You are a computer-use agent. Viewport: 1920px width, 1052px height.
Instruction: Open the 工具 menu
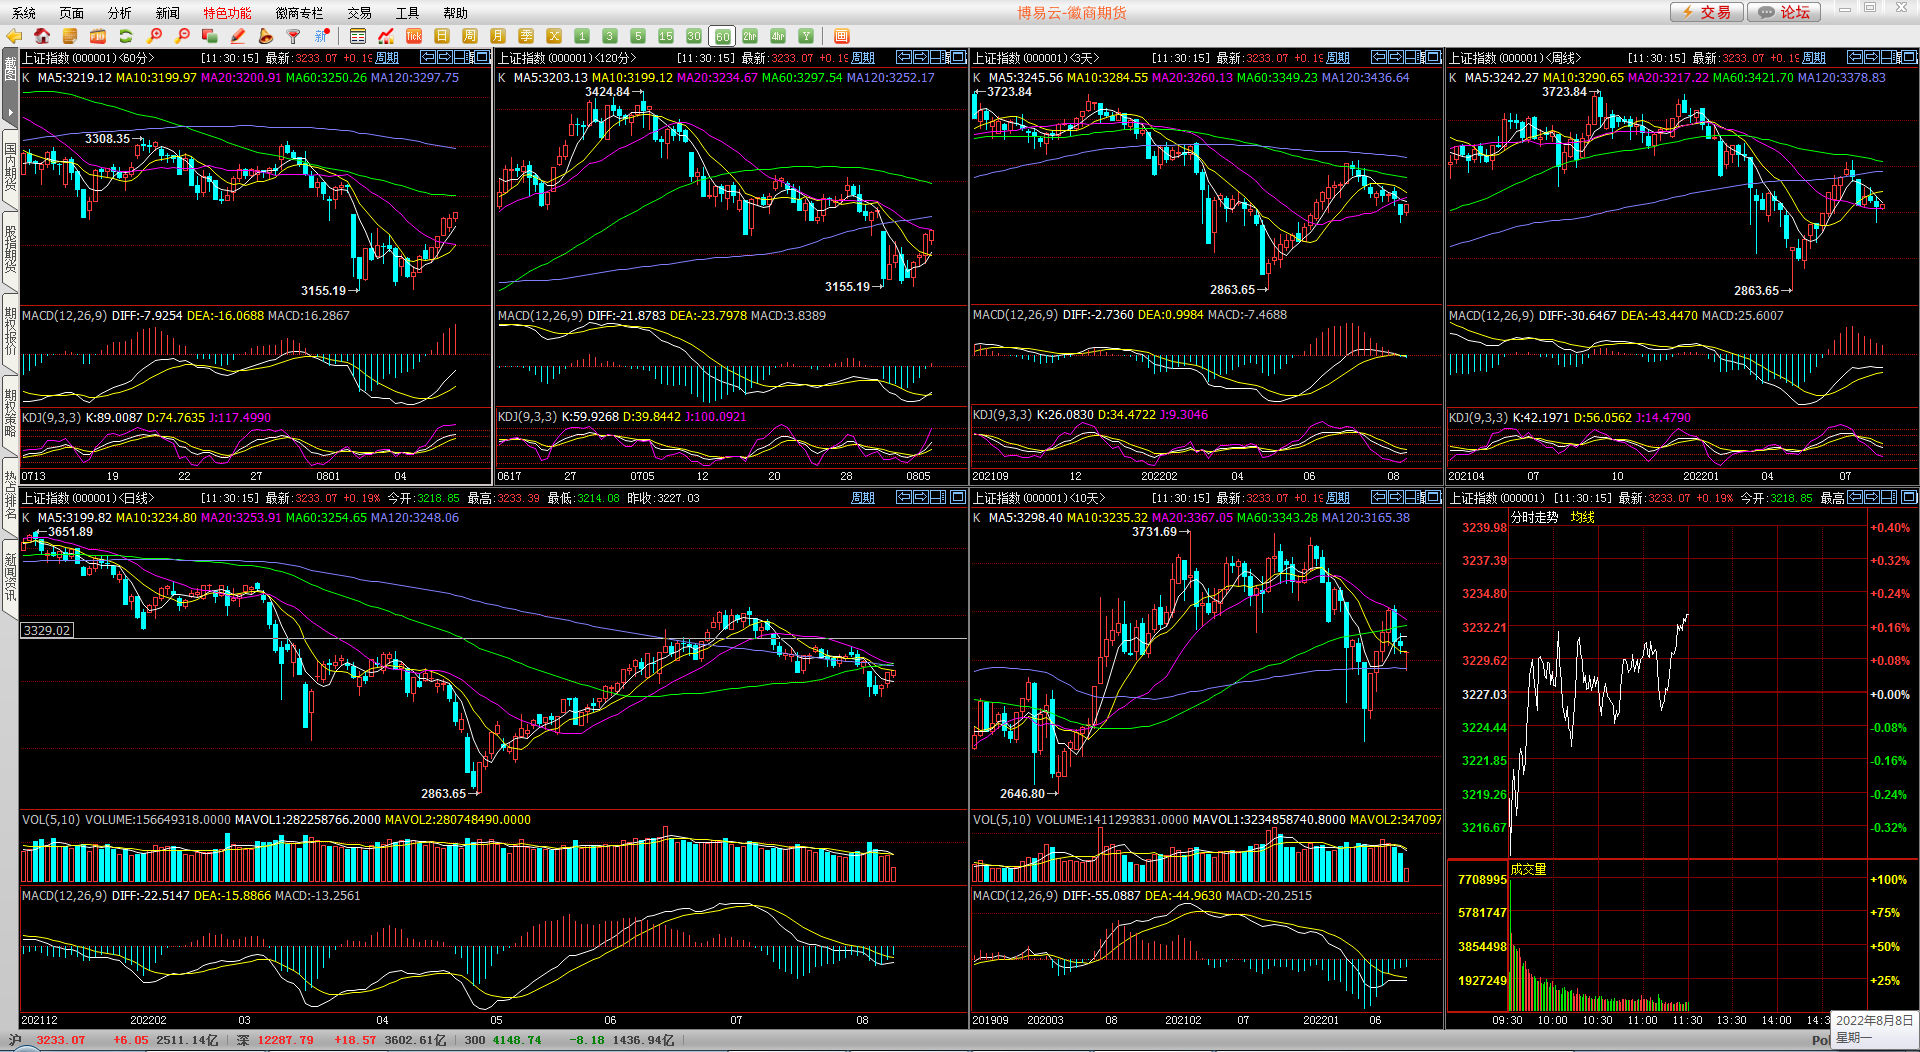click(x=408, y=13)
